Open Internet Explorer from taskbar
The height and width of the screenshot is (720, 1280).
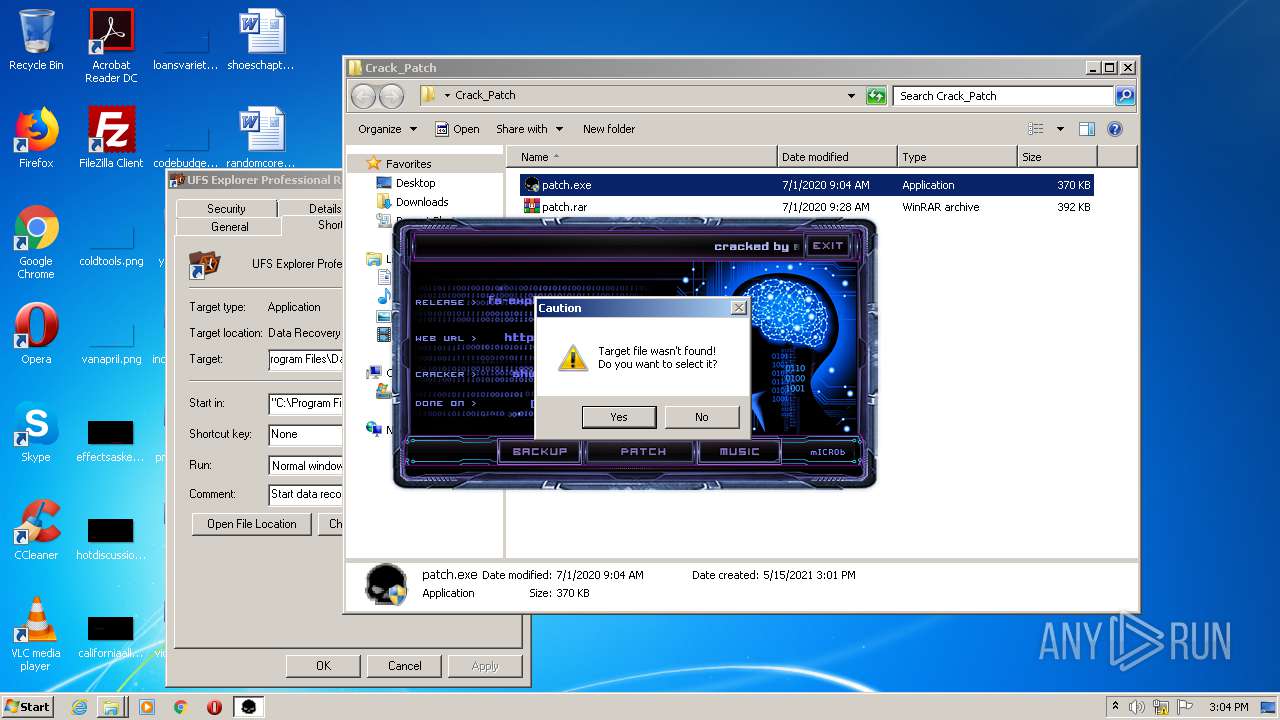click(79, 707)
